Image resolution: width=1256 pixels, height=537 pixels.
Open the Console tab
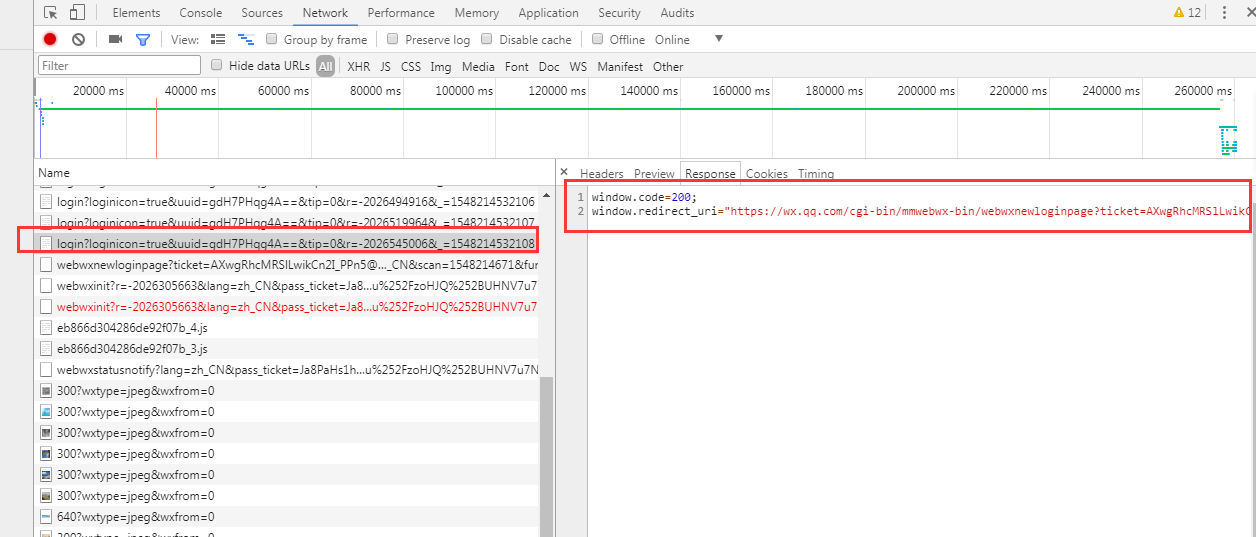pyautogui.click(x=201, y=13)
